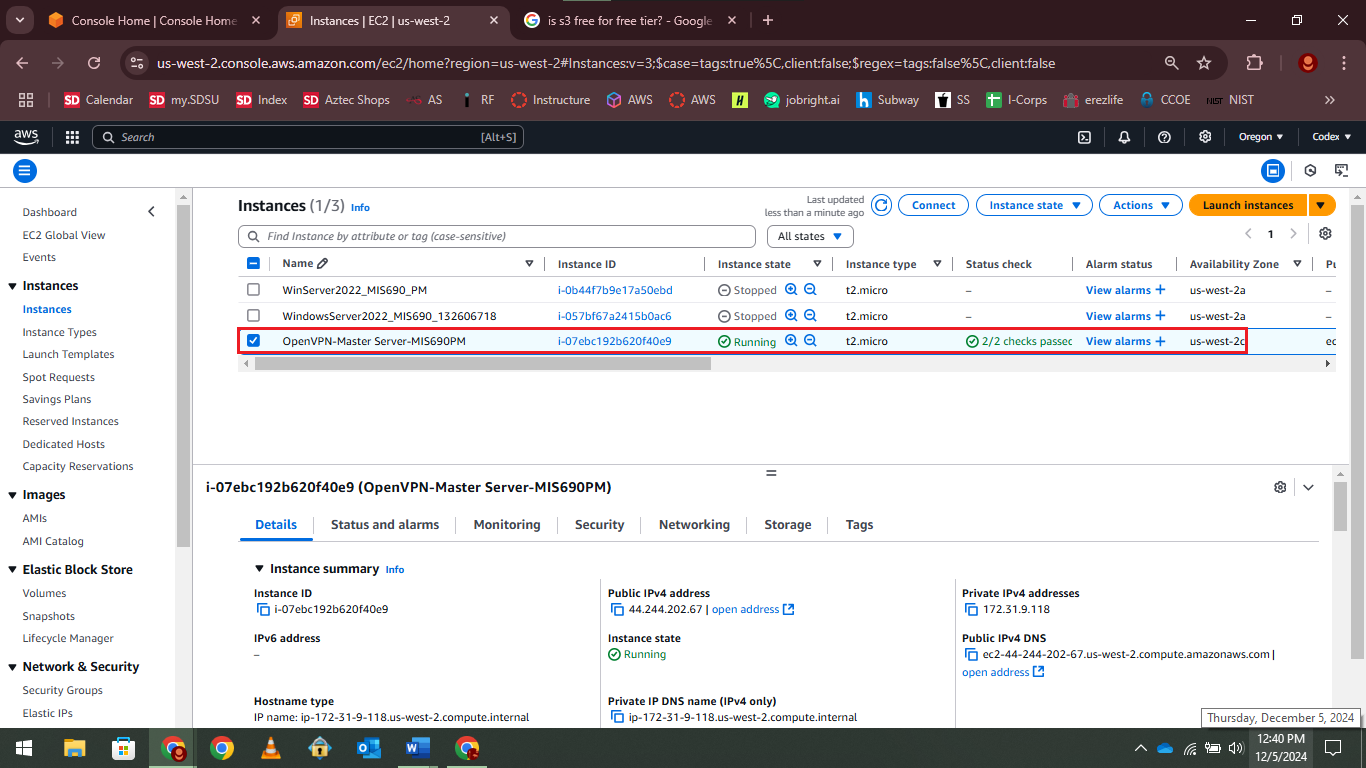Screen dimensions: 1366x768
Task: Open AWS console settings gear in header
Action: coord(1205,137)
